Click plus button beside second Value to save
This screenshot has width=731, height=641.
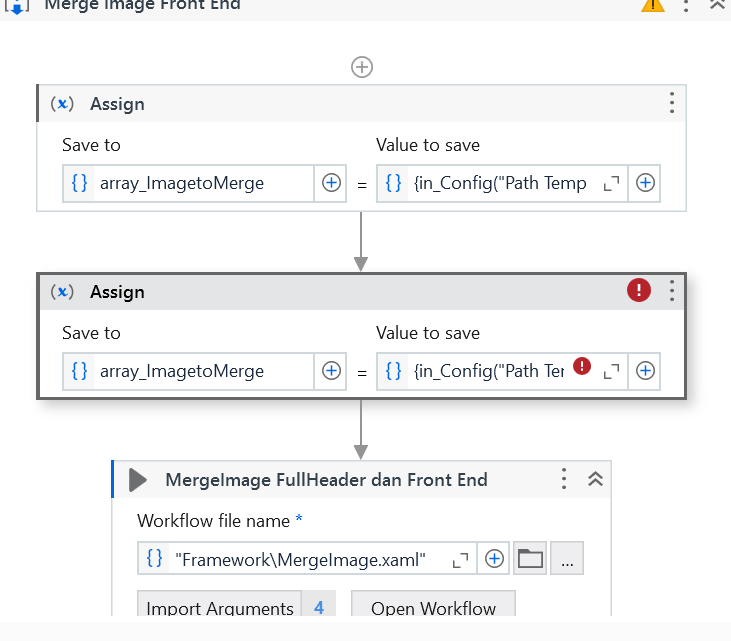coord(646,371)
